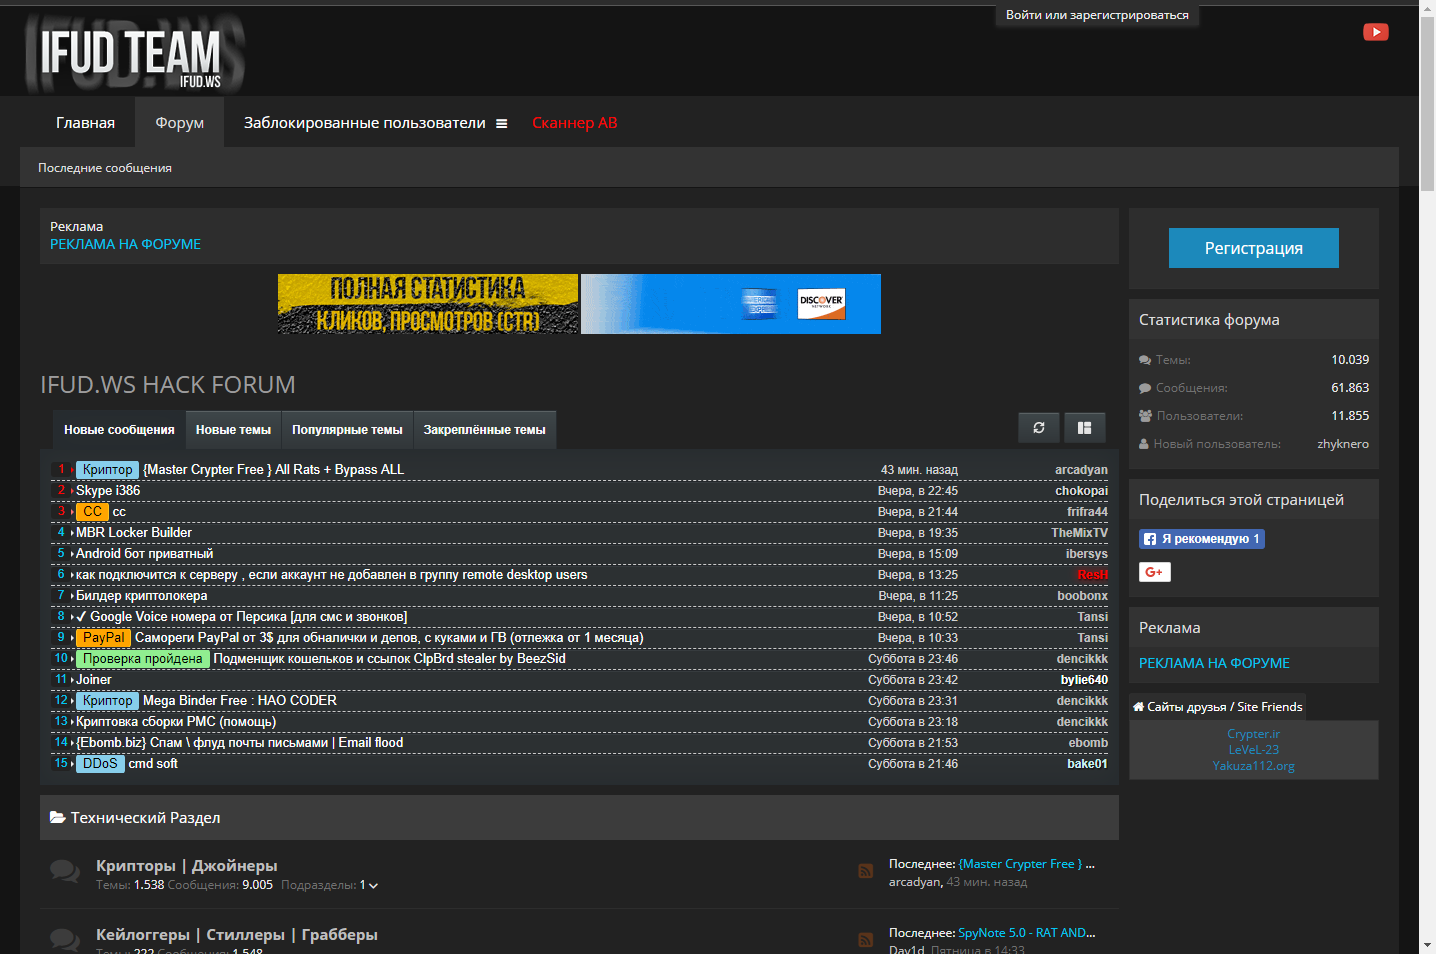Open the LeVeL-23 friend site link
The height and width of the screenshot is (954, 1436).
1253,750
